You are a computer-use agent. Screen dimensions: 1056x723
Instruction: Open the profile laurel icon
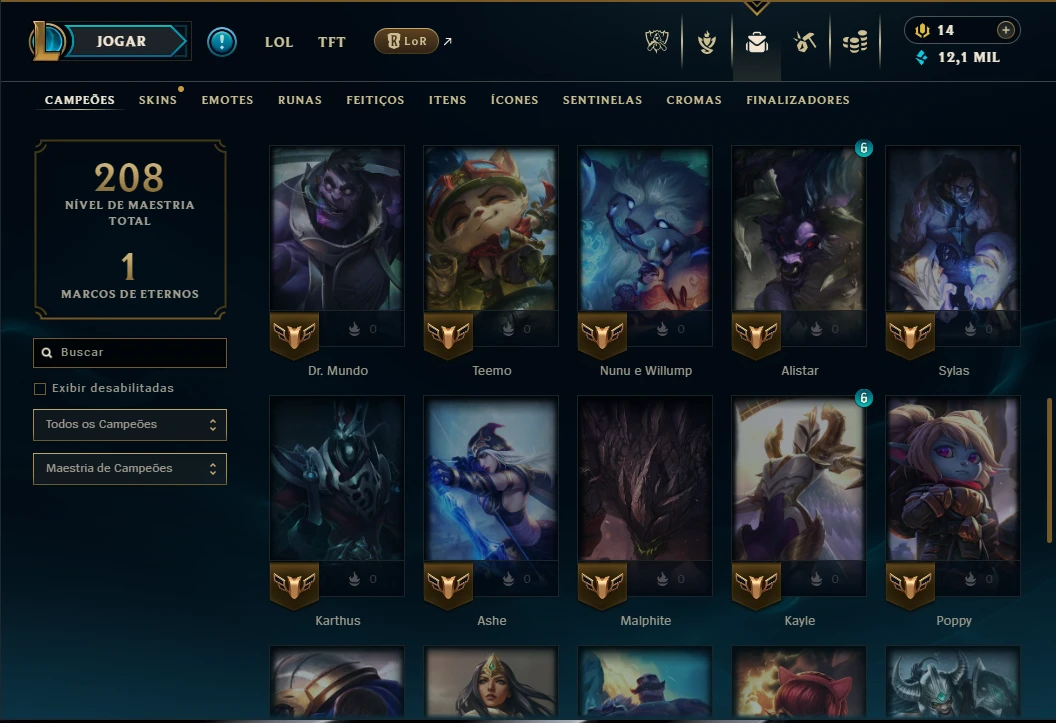pos(706,42)
